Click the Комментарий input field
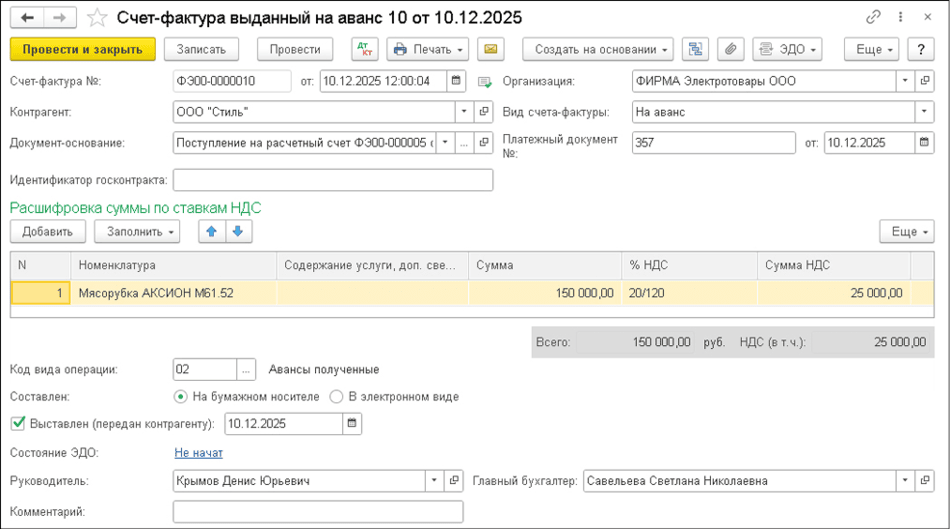Viewport: 950px width, 529px height. click(318, 511)
